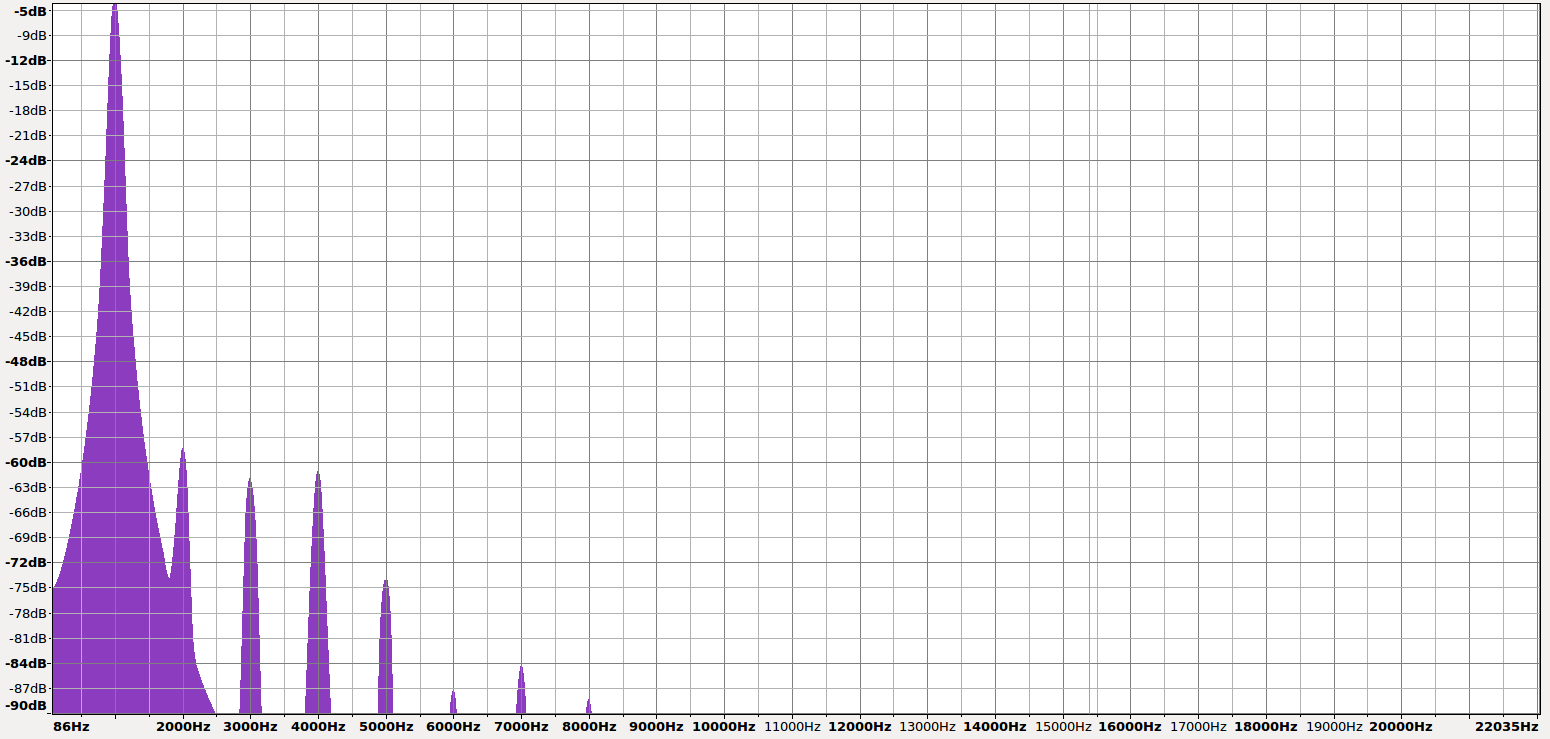
Task: Click the -90dB floor label
Action: pos(27,705)
